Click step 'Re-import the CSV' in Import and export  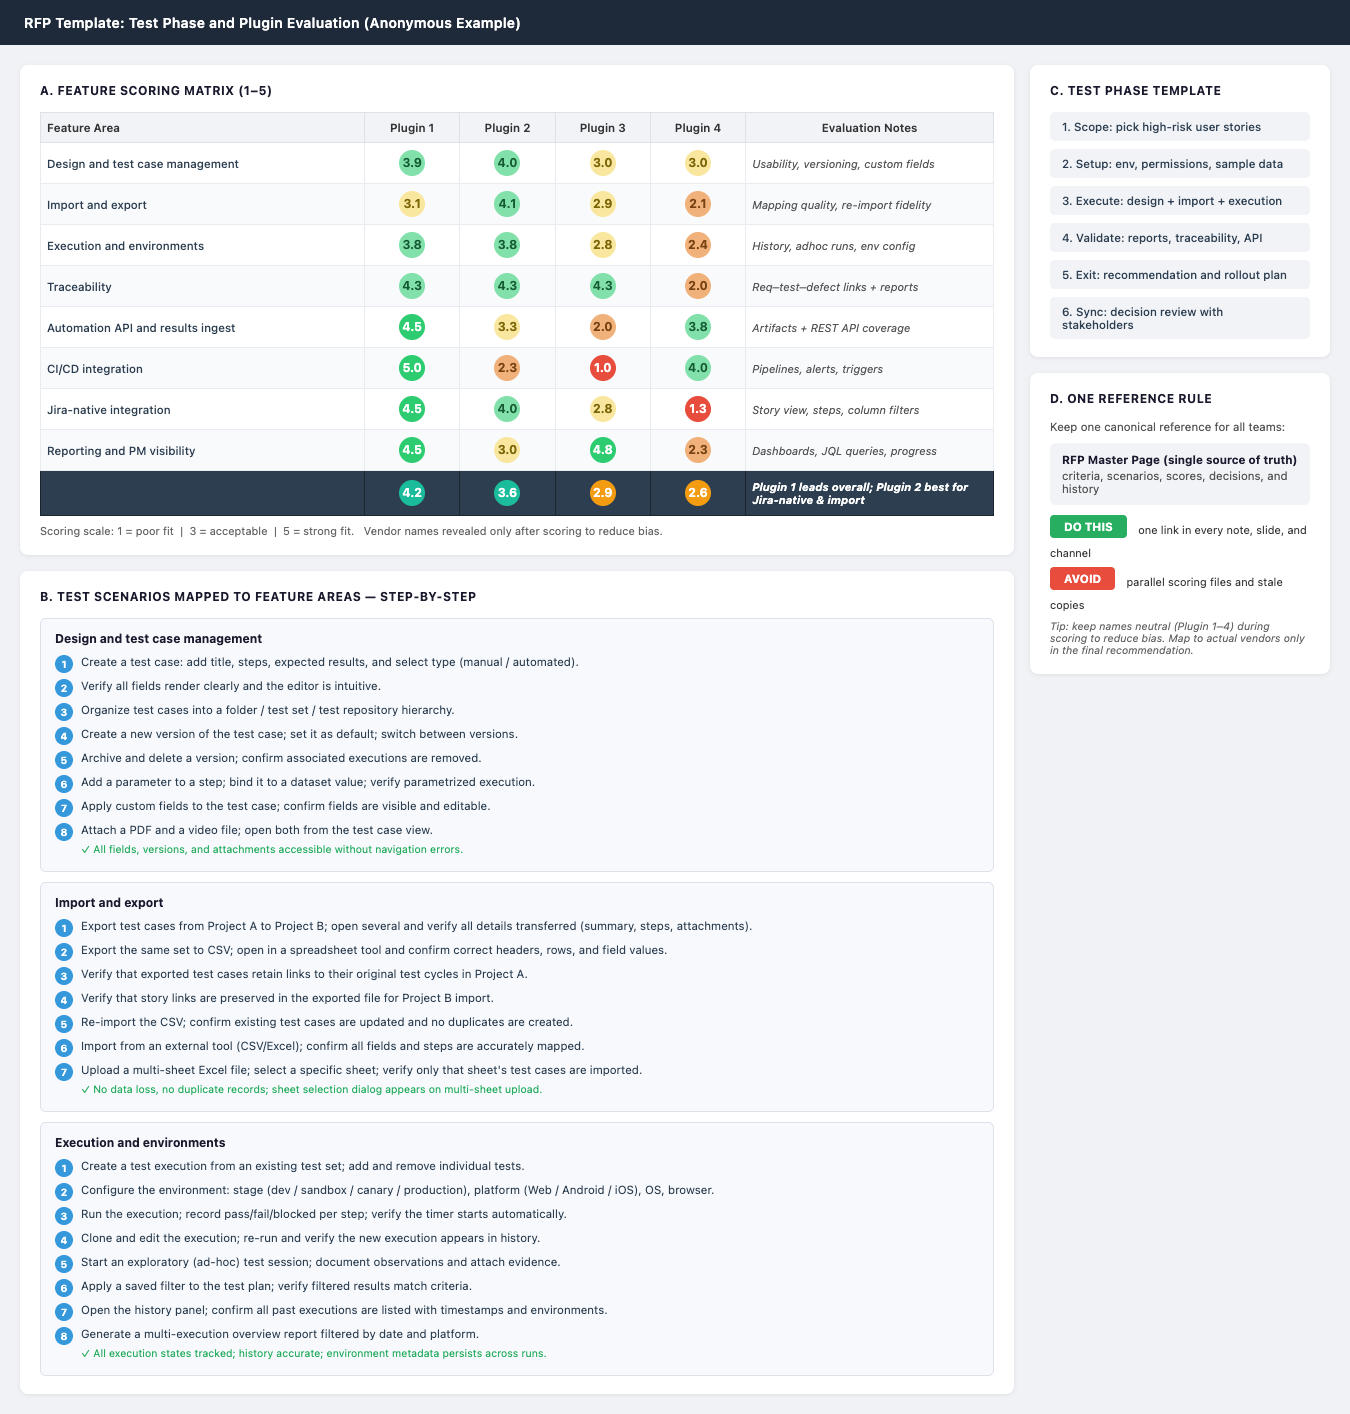[326, 1022]
